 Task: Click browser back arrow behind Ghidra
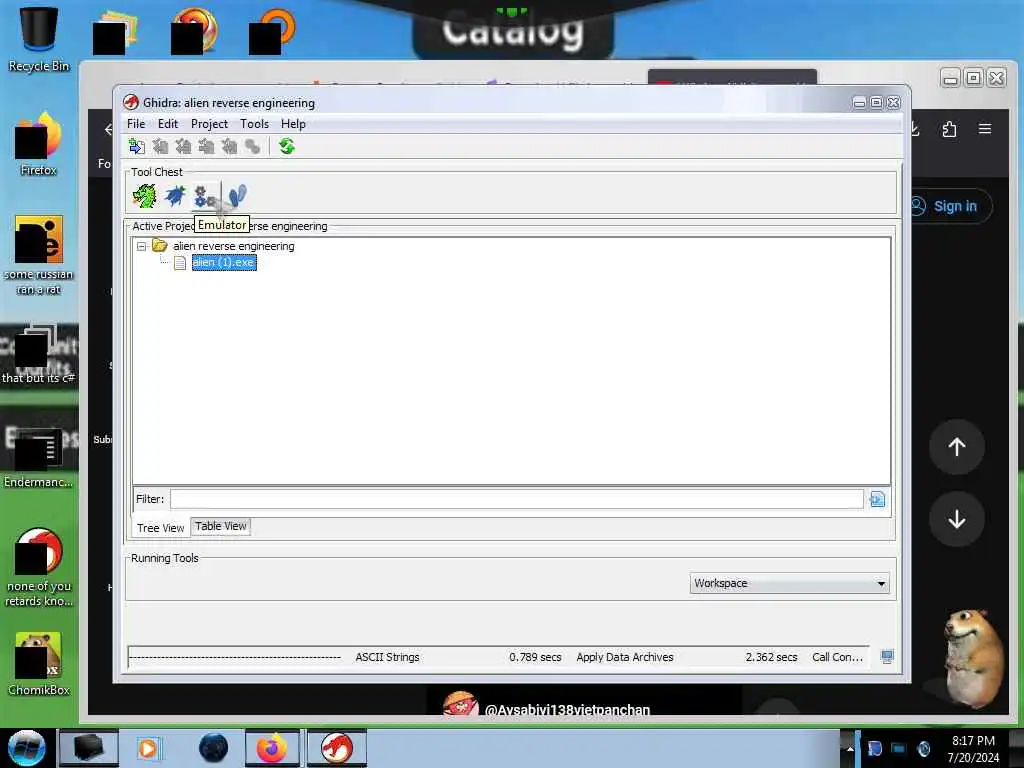click(x=108, y=129)
